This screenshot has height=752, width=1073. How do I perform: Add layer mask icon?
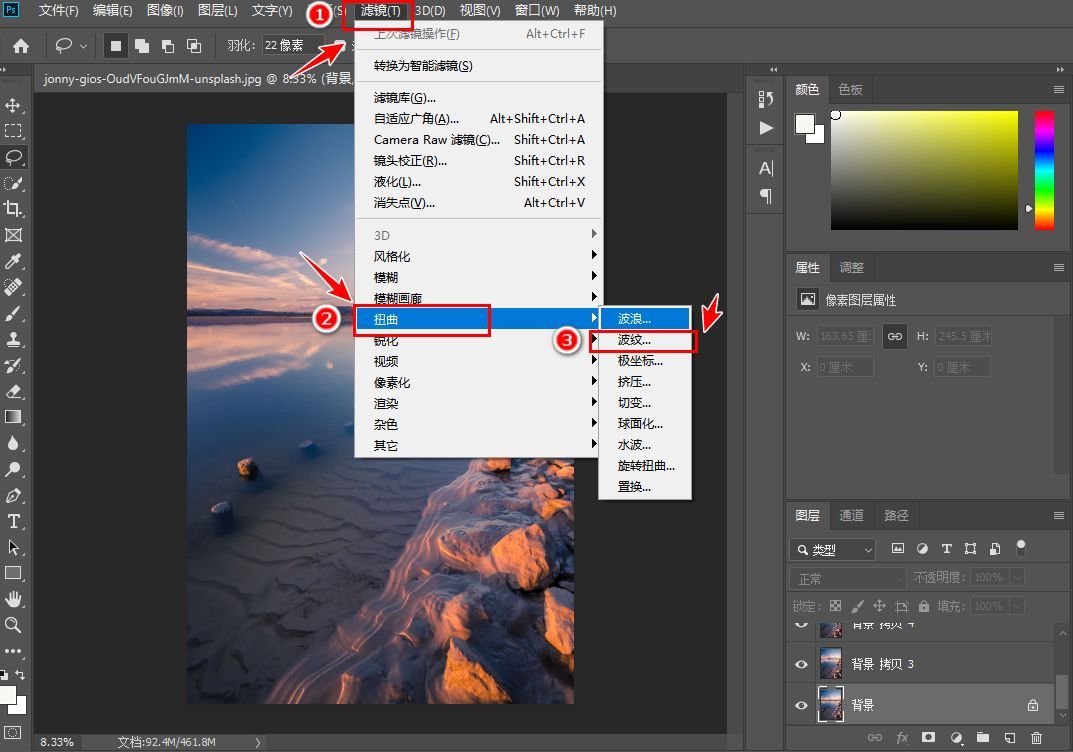(928, 737)
